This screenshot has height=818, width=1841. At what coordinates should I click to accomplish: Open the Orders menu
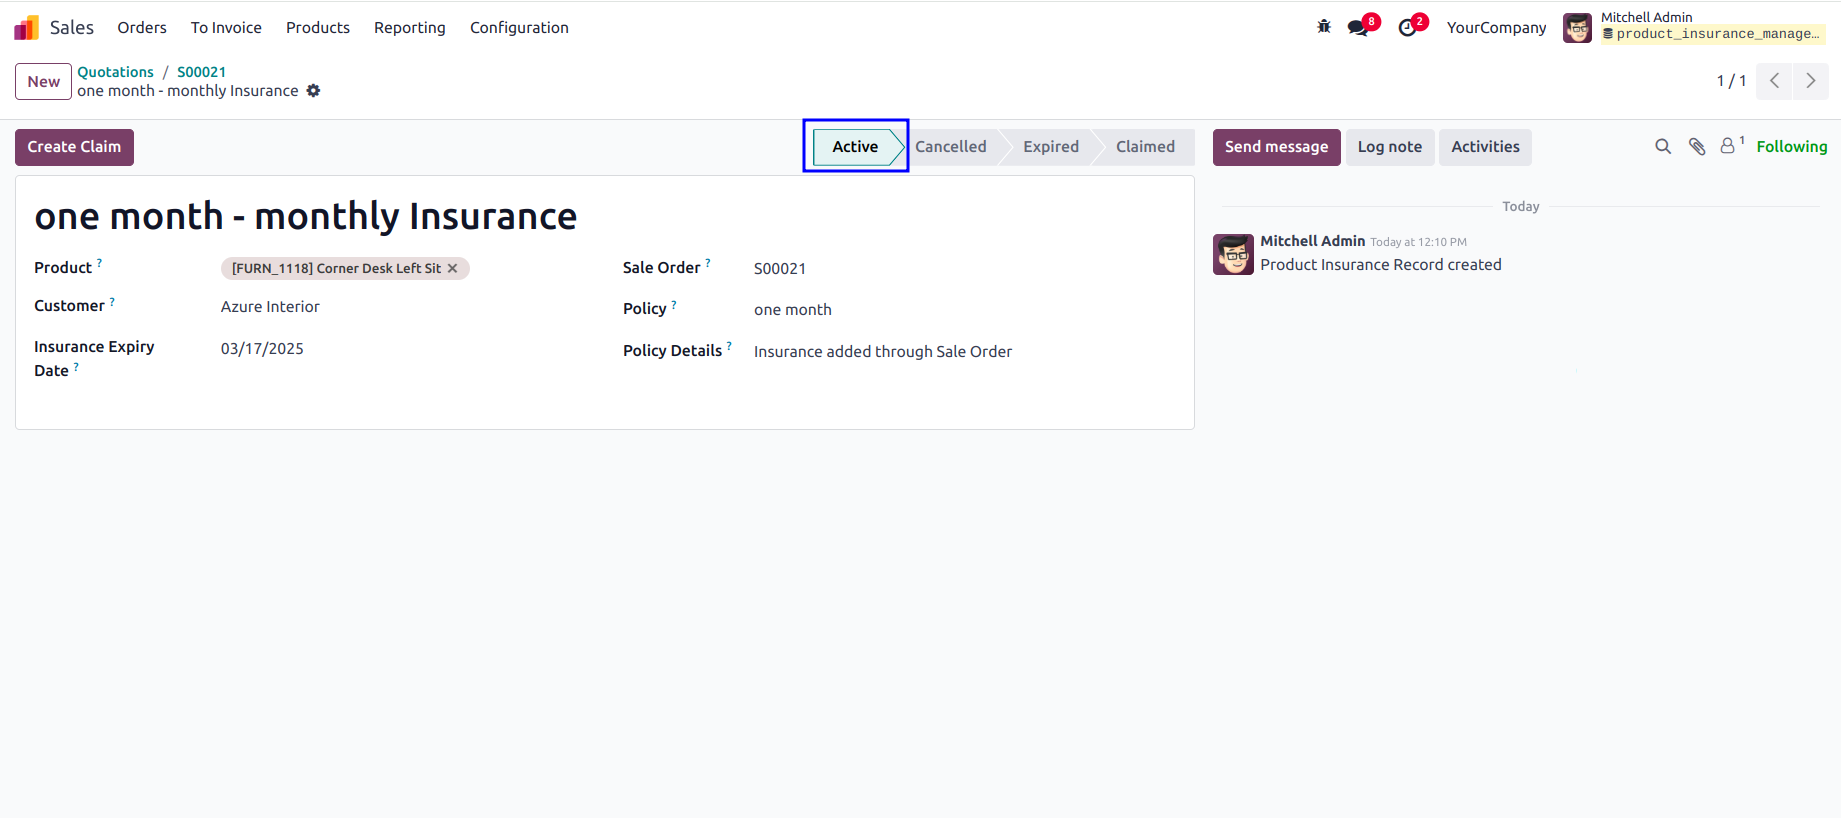142,28
